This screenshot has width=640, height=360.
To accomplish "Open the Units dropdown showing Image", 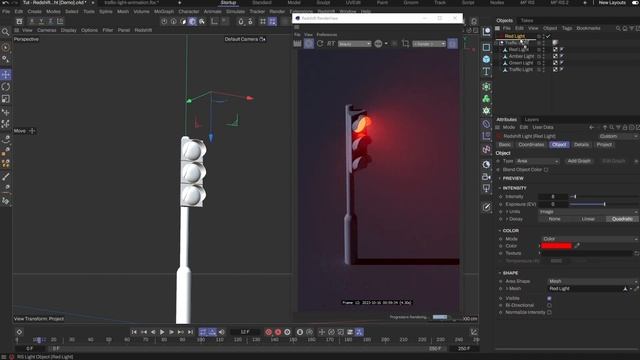I will [x=588, y=212].
